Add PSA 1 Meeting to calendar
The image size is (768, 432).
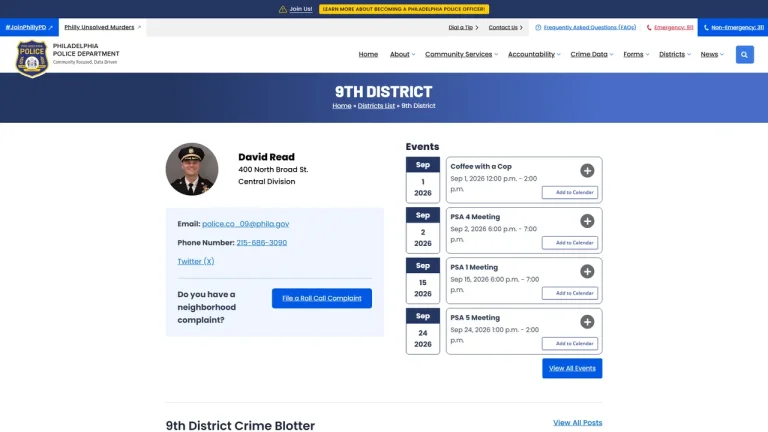coord(570,293)
